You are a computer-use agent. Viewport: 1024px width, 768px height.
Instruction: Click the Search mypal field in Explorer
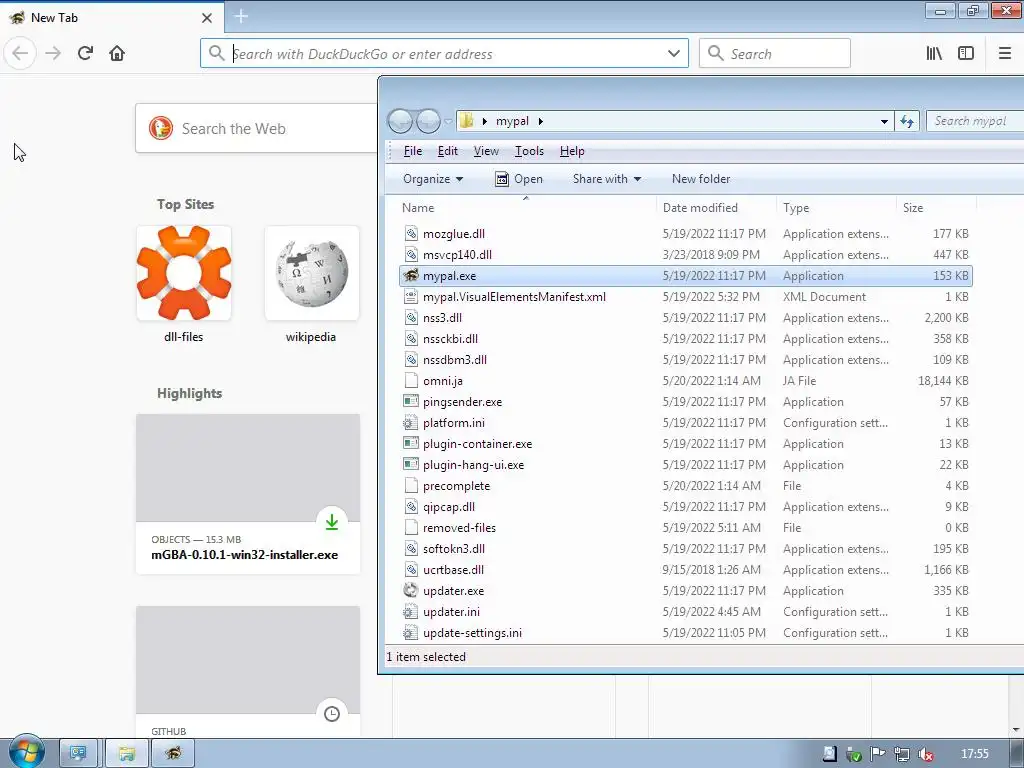974,121
